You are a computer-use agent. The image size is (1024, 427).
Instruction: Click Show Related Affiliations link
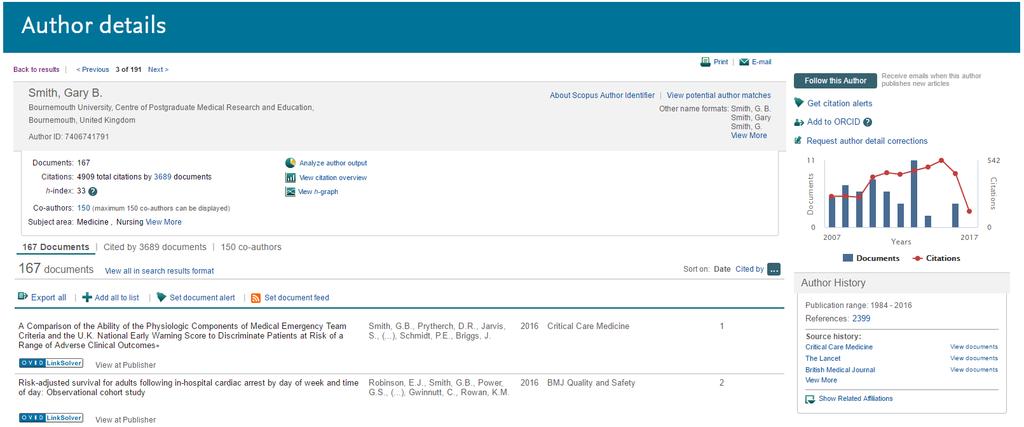coord(856,398)
